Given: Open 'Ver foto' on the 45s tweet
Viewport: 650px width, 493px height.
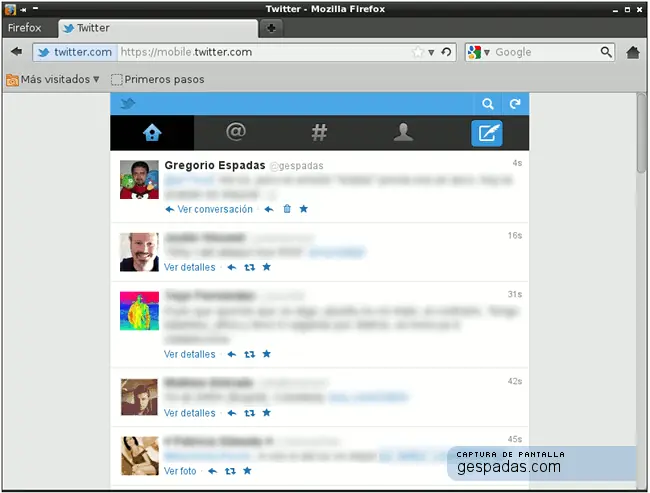Looking at the screenshot, I should point(180,471).
